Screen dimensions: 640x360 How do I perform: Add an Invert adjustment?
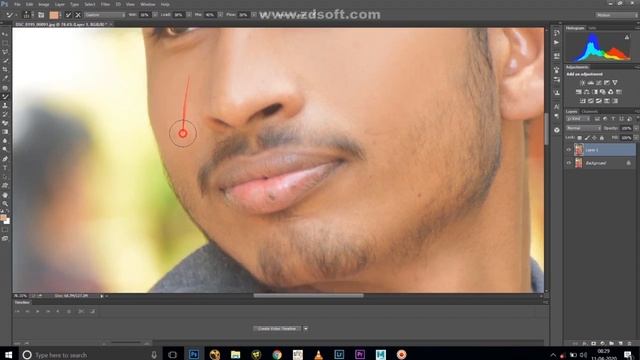(582, 101)
